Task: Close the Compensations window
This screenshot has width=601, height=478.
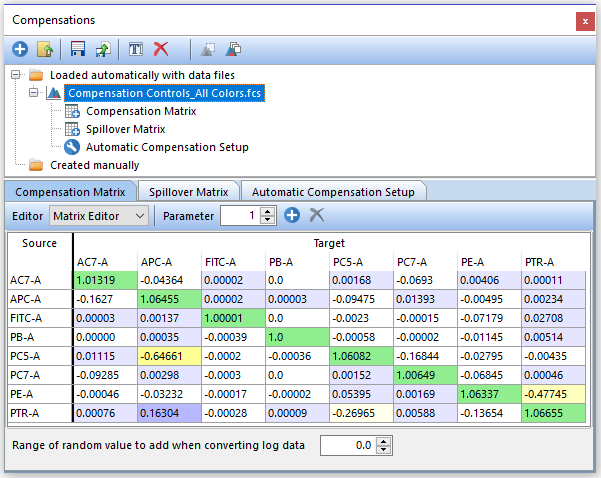Action: tap(585, 20)
